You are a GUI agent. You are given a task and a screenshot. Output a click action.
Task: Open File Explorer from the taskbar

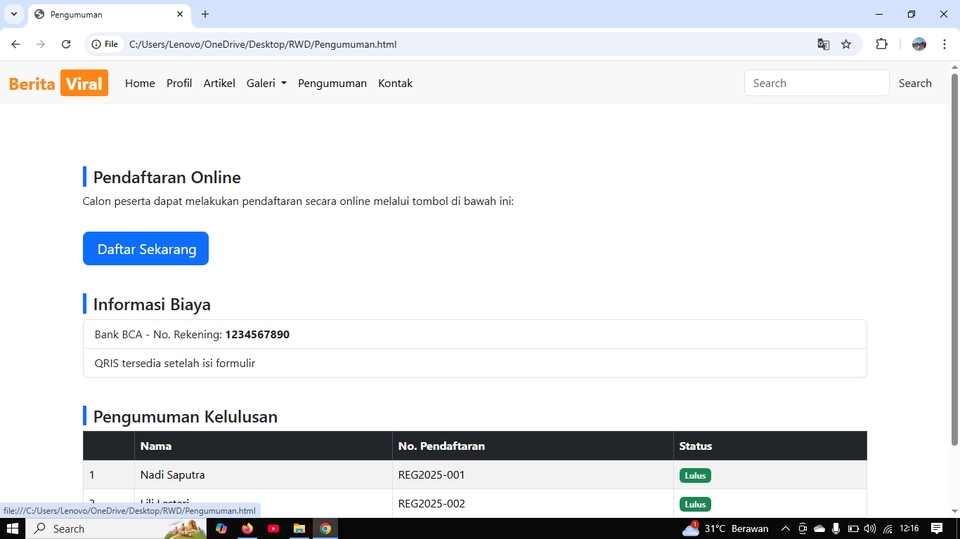(299, 528)
